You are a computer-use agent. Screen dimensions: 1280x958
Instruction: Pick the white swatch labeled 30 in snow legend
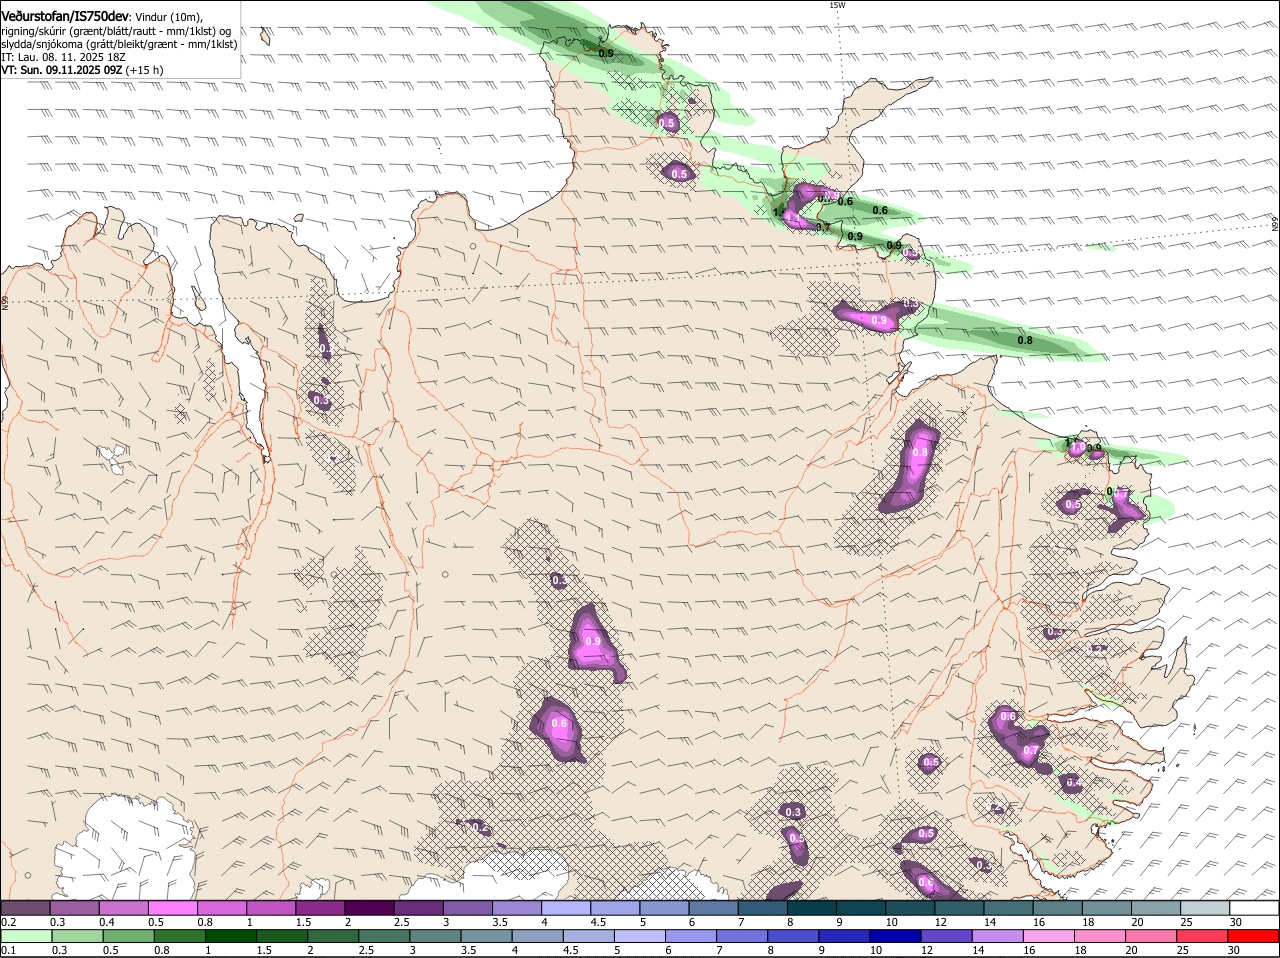tap(1254, 907)
